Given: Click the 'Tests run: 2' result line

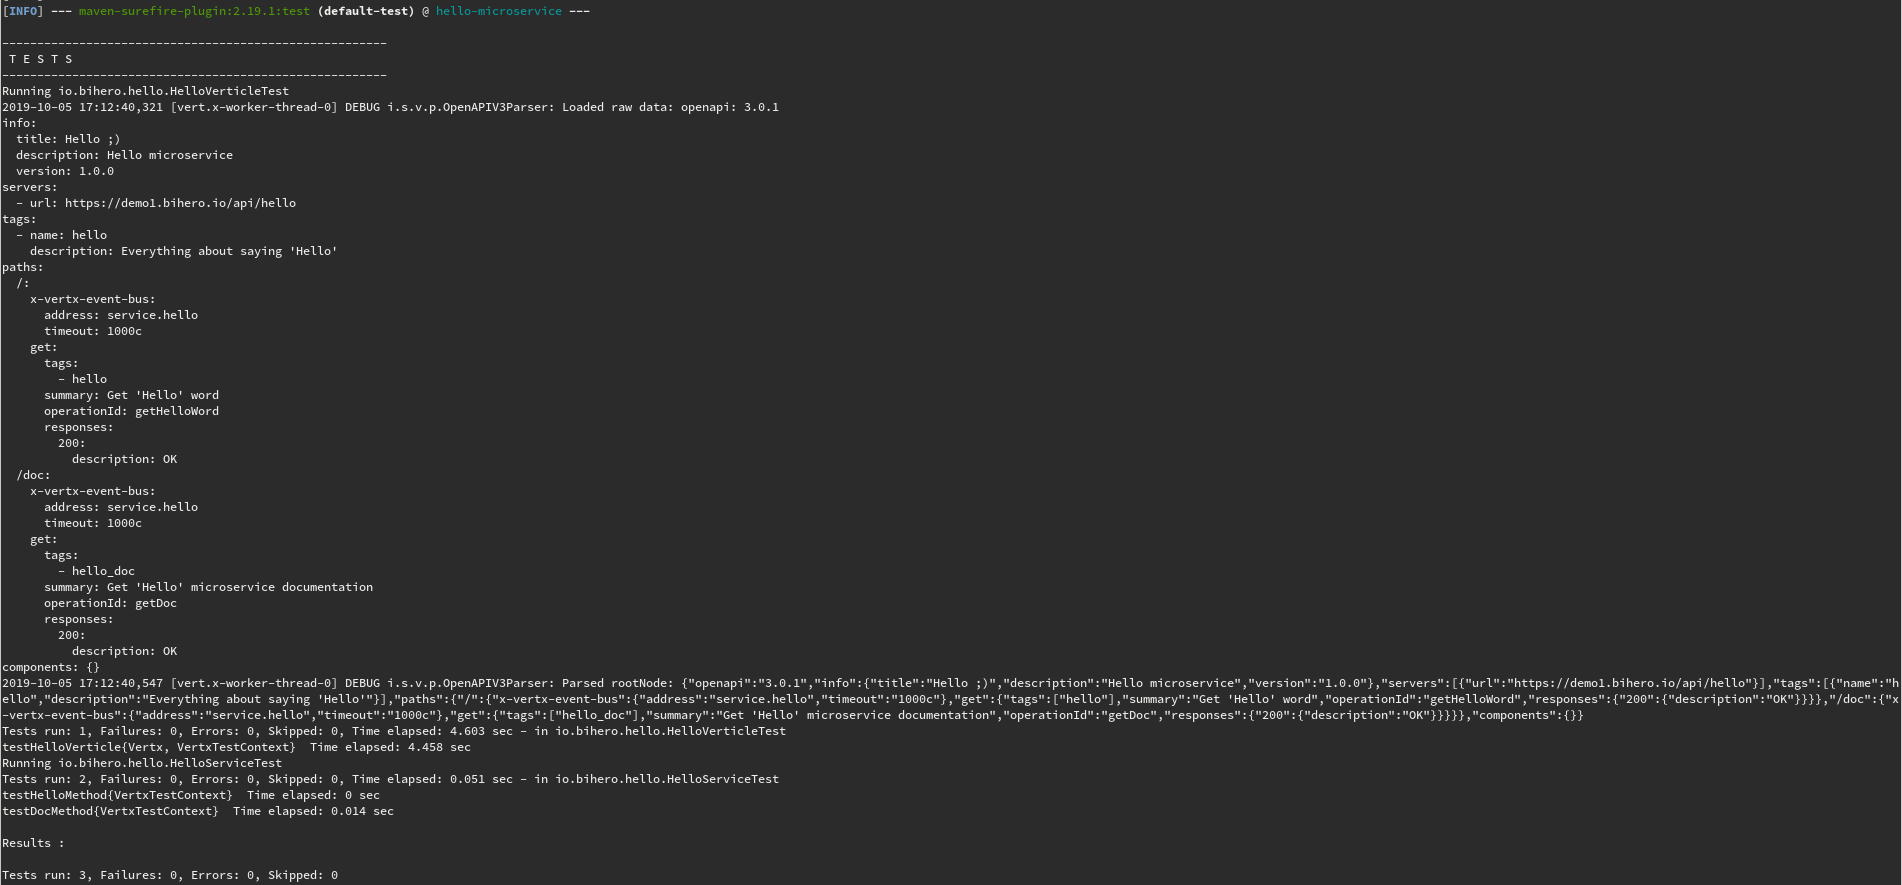Looking at the screenshot, I should (x=390, y=779).
